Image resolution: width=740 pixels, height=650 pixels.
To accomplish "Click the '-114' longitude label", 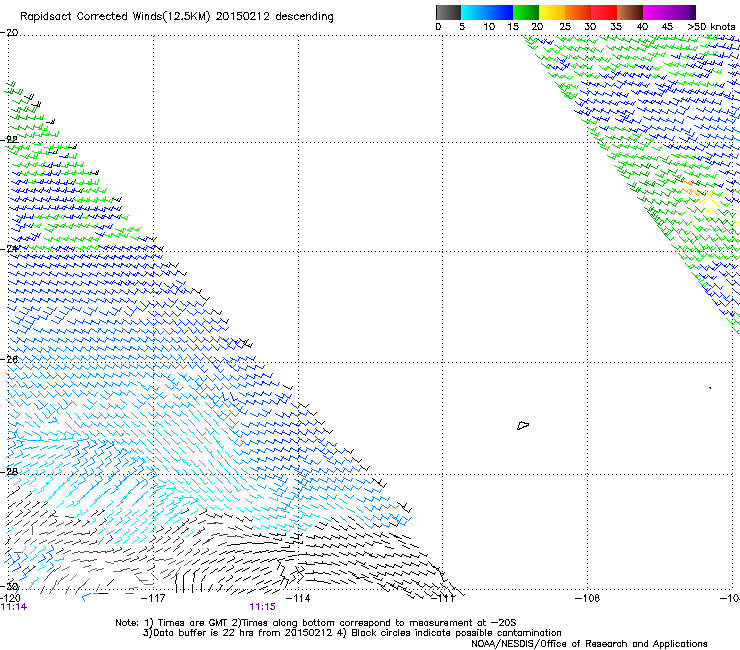I will click(x=298, y=598).
